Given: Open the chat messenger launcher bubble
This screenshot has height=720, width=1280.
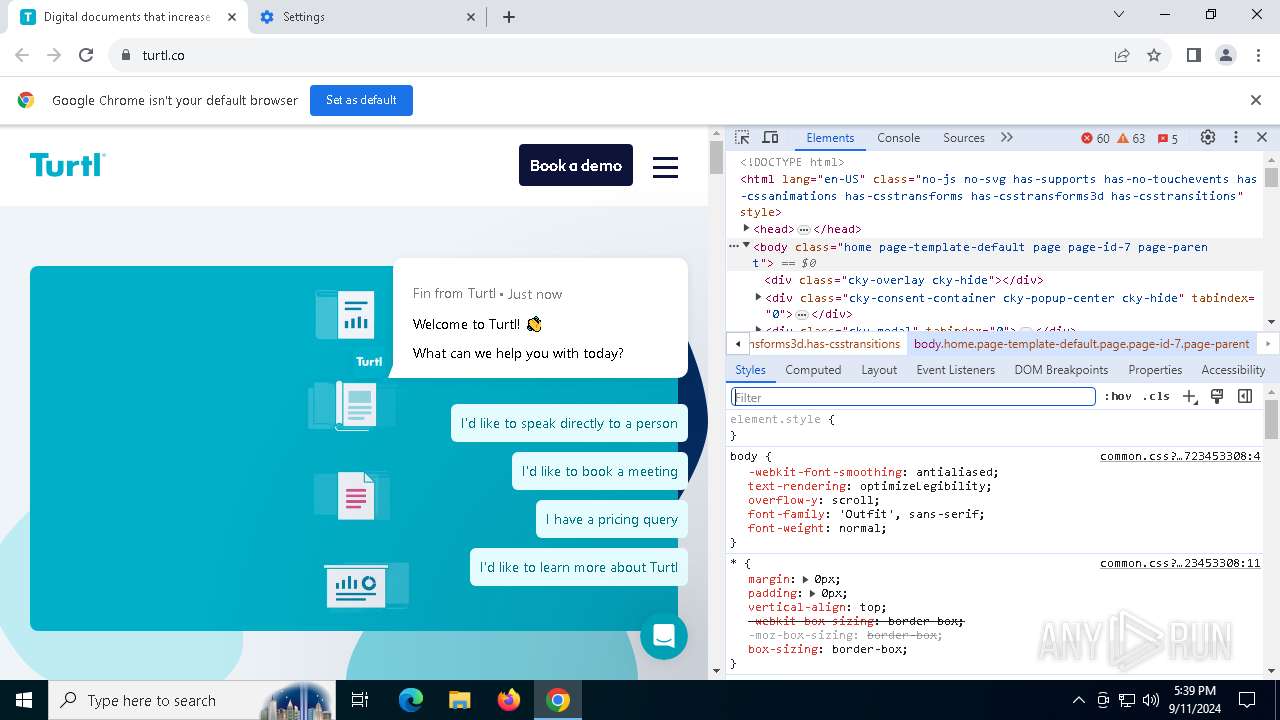Looking at the screenshot, I should 664,635.
